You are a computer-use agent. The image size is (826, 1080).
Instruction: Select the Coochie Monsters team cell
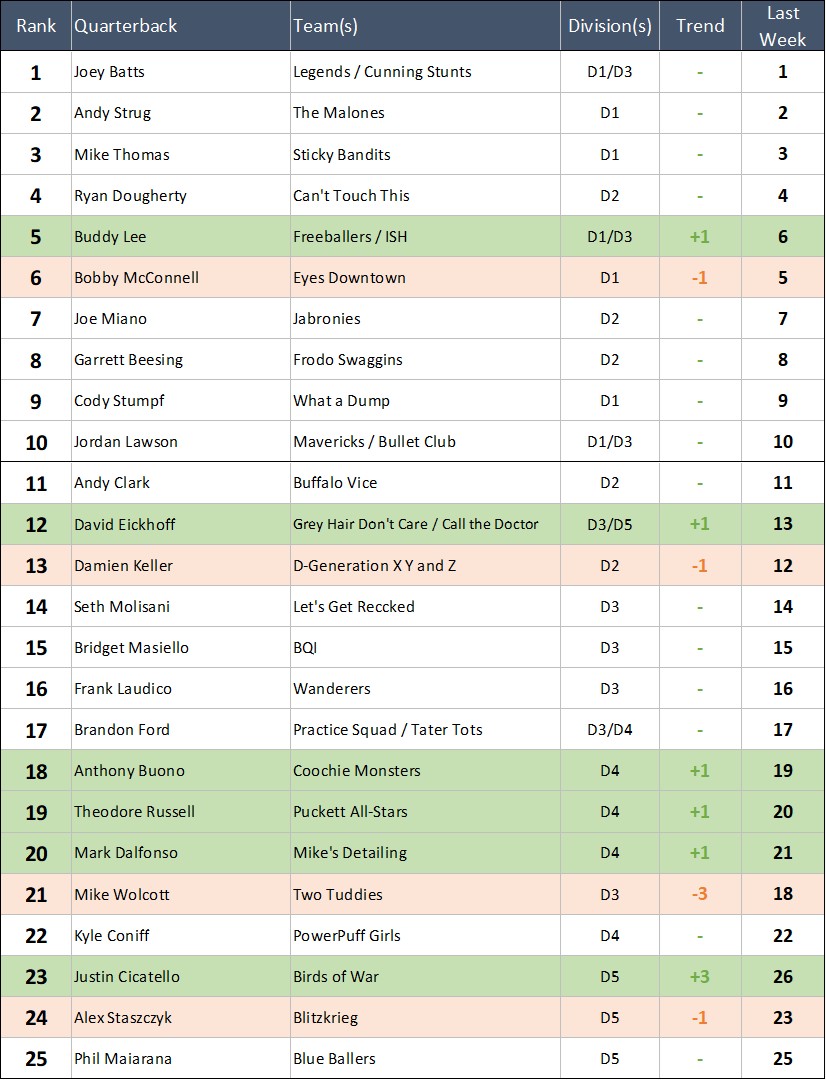pos(425,771)
